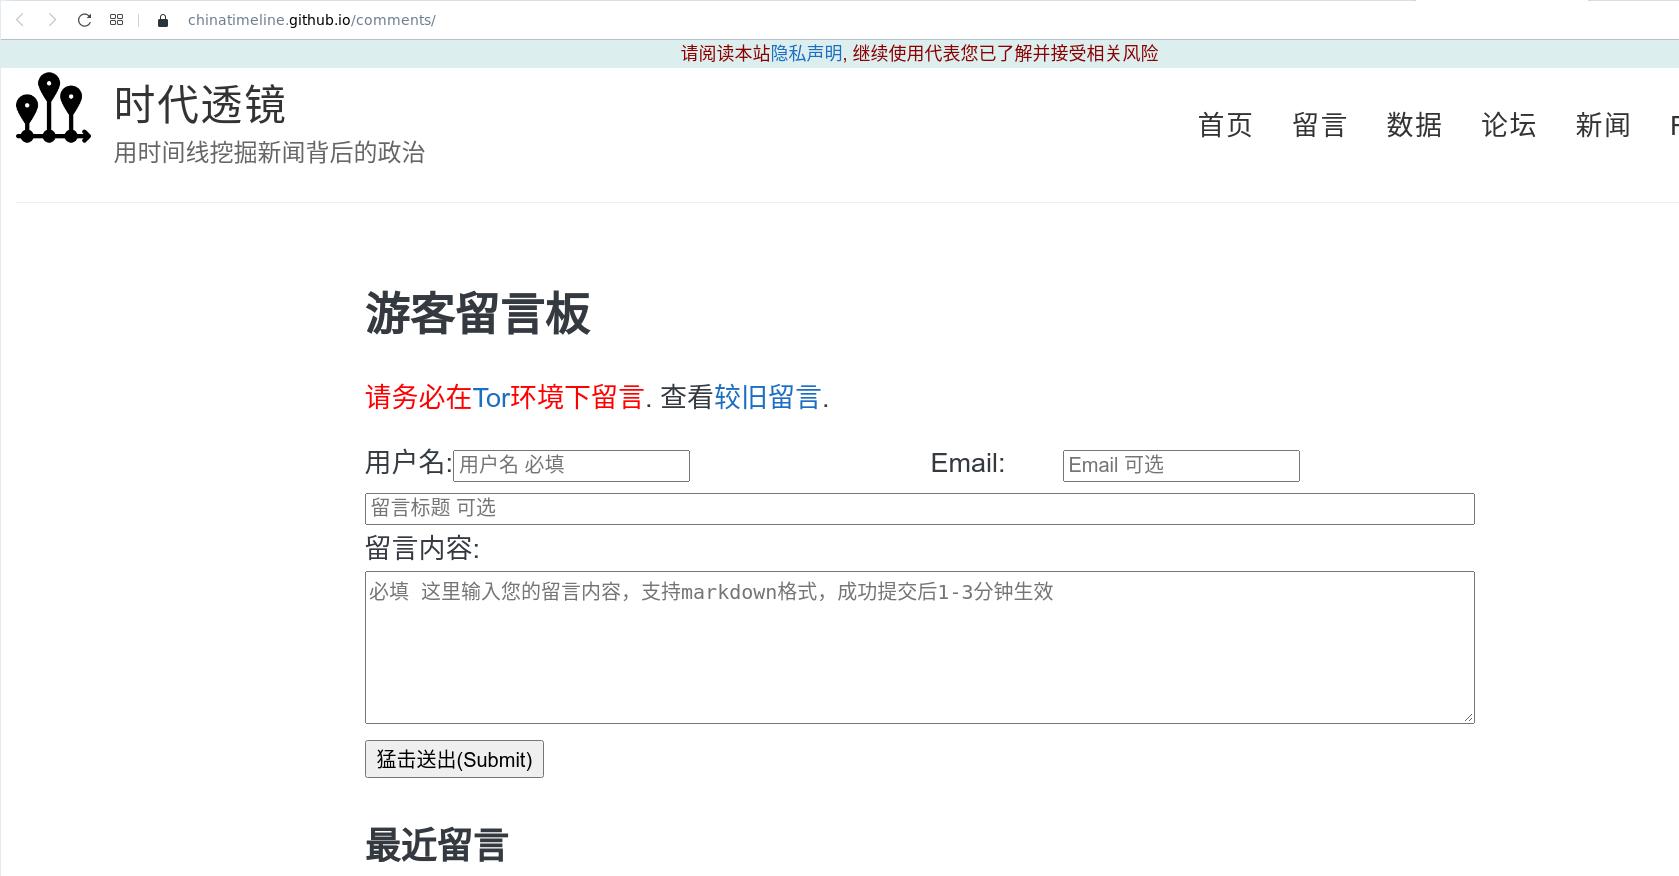Click the textarea resize handle
The image size is (1679, 876).
(1468, 717)
